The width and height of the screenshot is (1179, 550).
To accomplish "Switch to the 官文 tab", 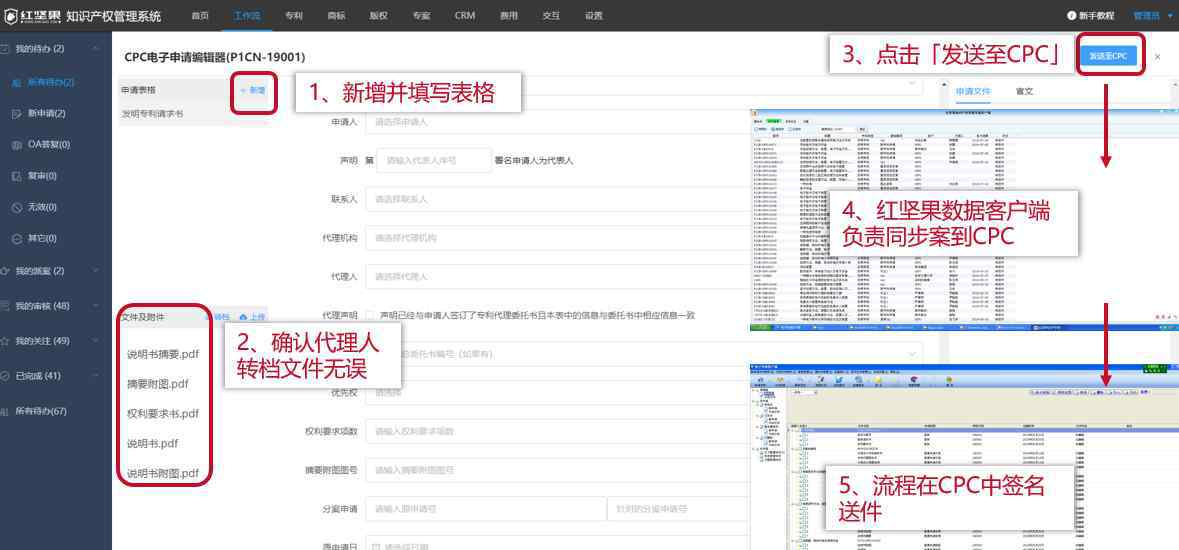I will point(1024,92).
